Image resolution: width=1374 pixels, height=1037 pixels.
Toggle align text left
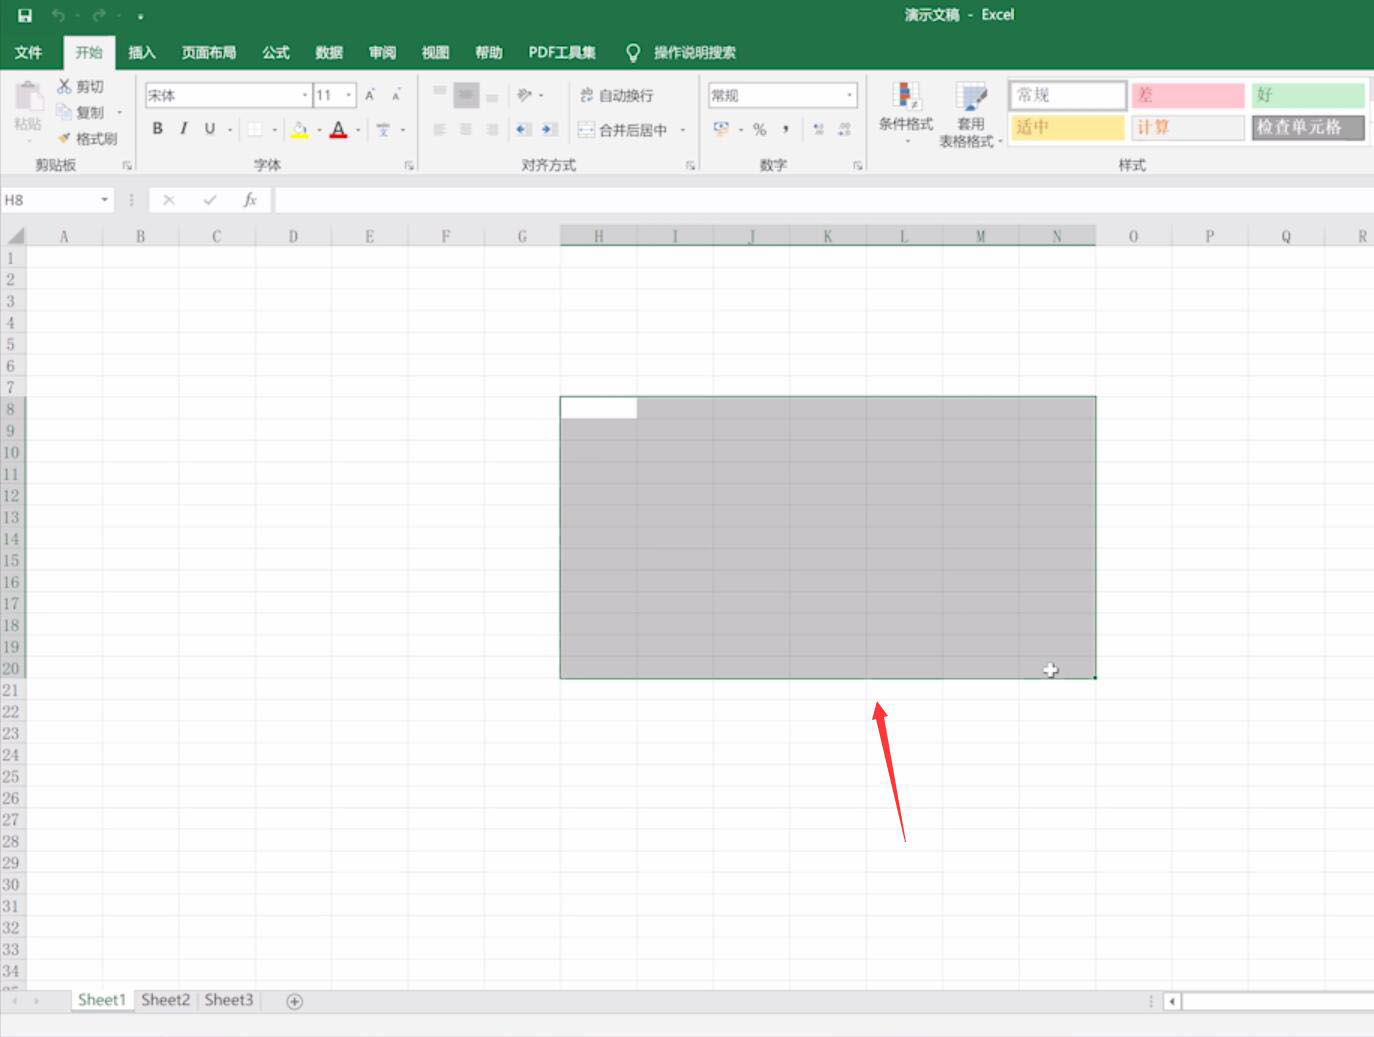coord(439,129)
